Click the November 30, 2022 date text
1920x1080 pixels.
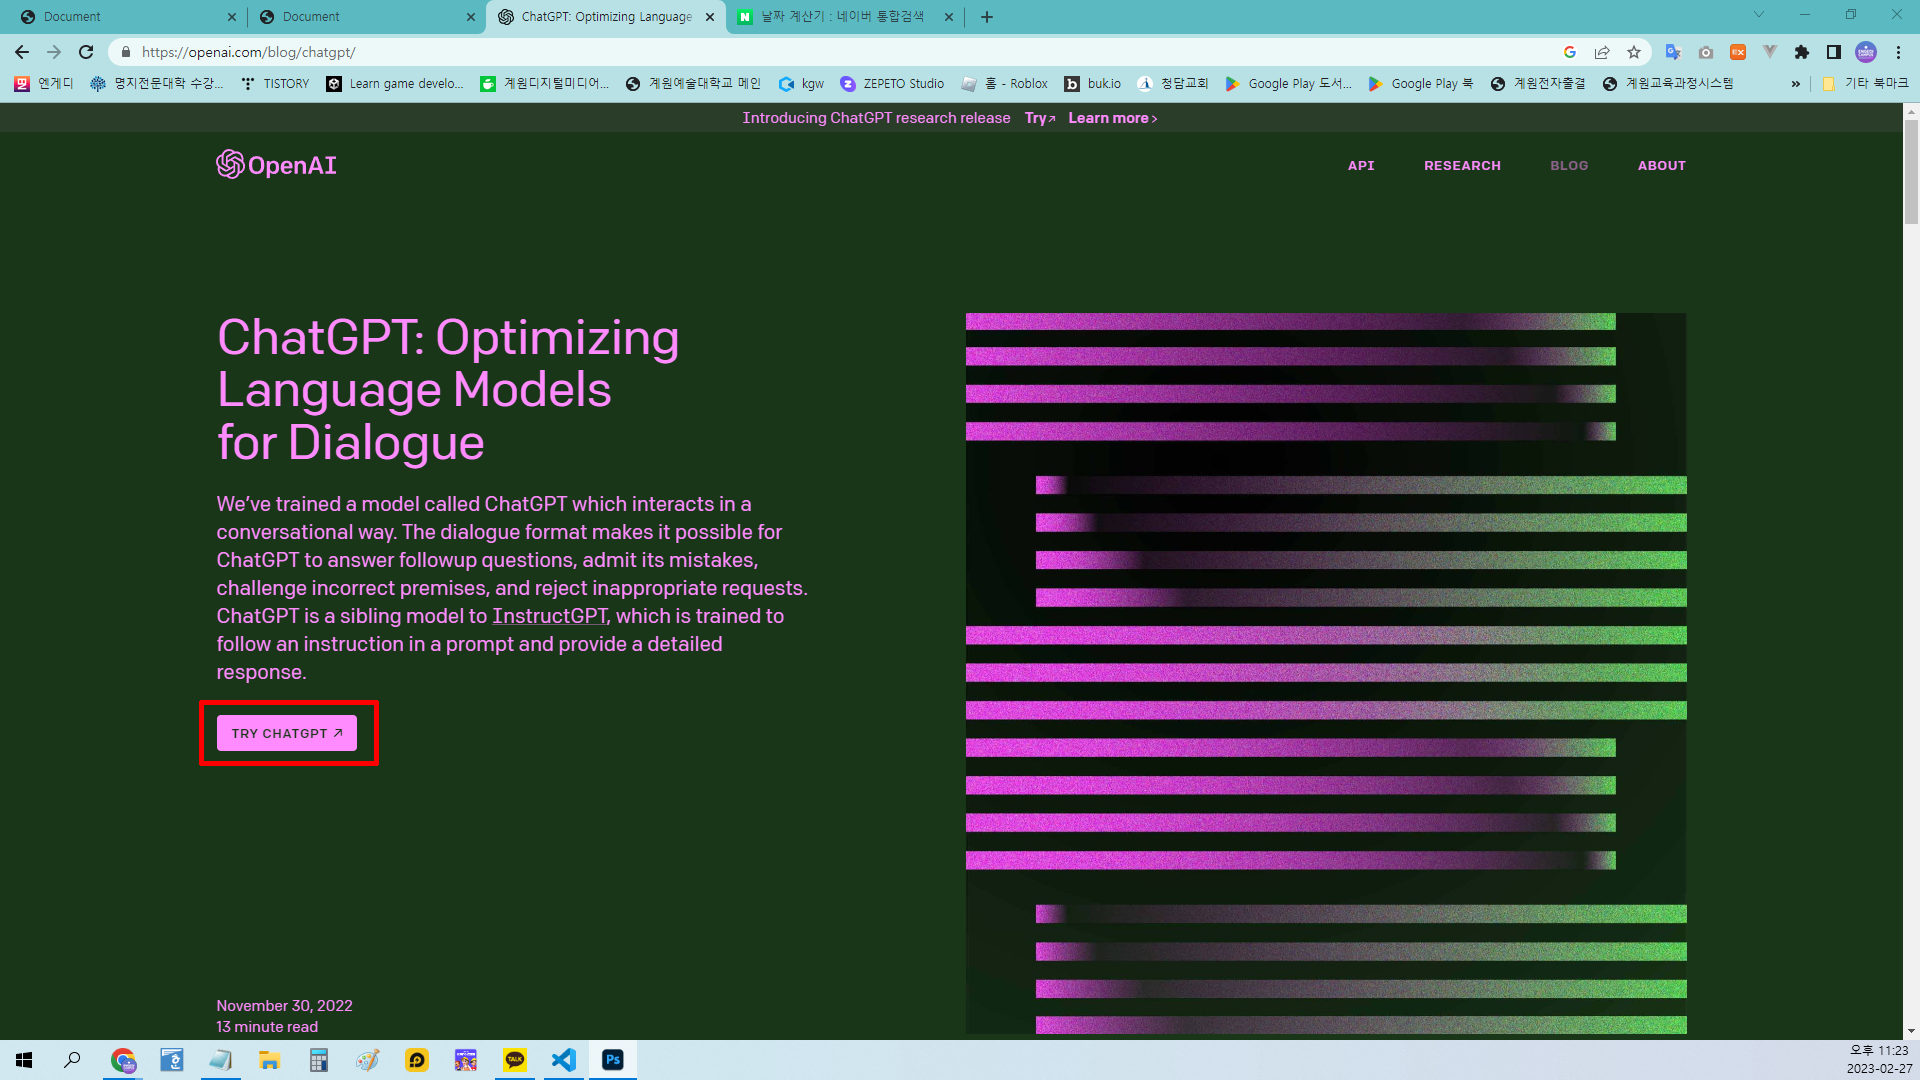(284, 1006)
